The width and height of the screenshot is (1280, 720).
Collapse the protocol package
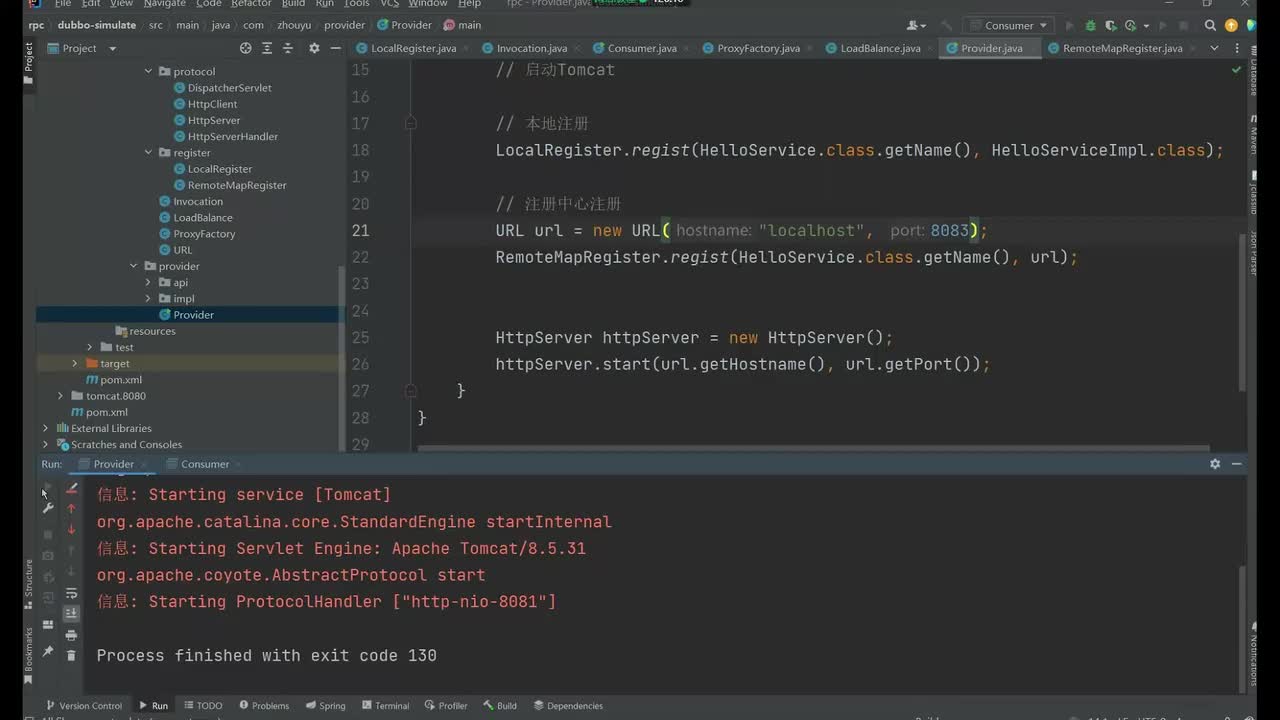[148, 71]
